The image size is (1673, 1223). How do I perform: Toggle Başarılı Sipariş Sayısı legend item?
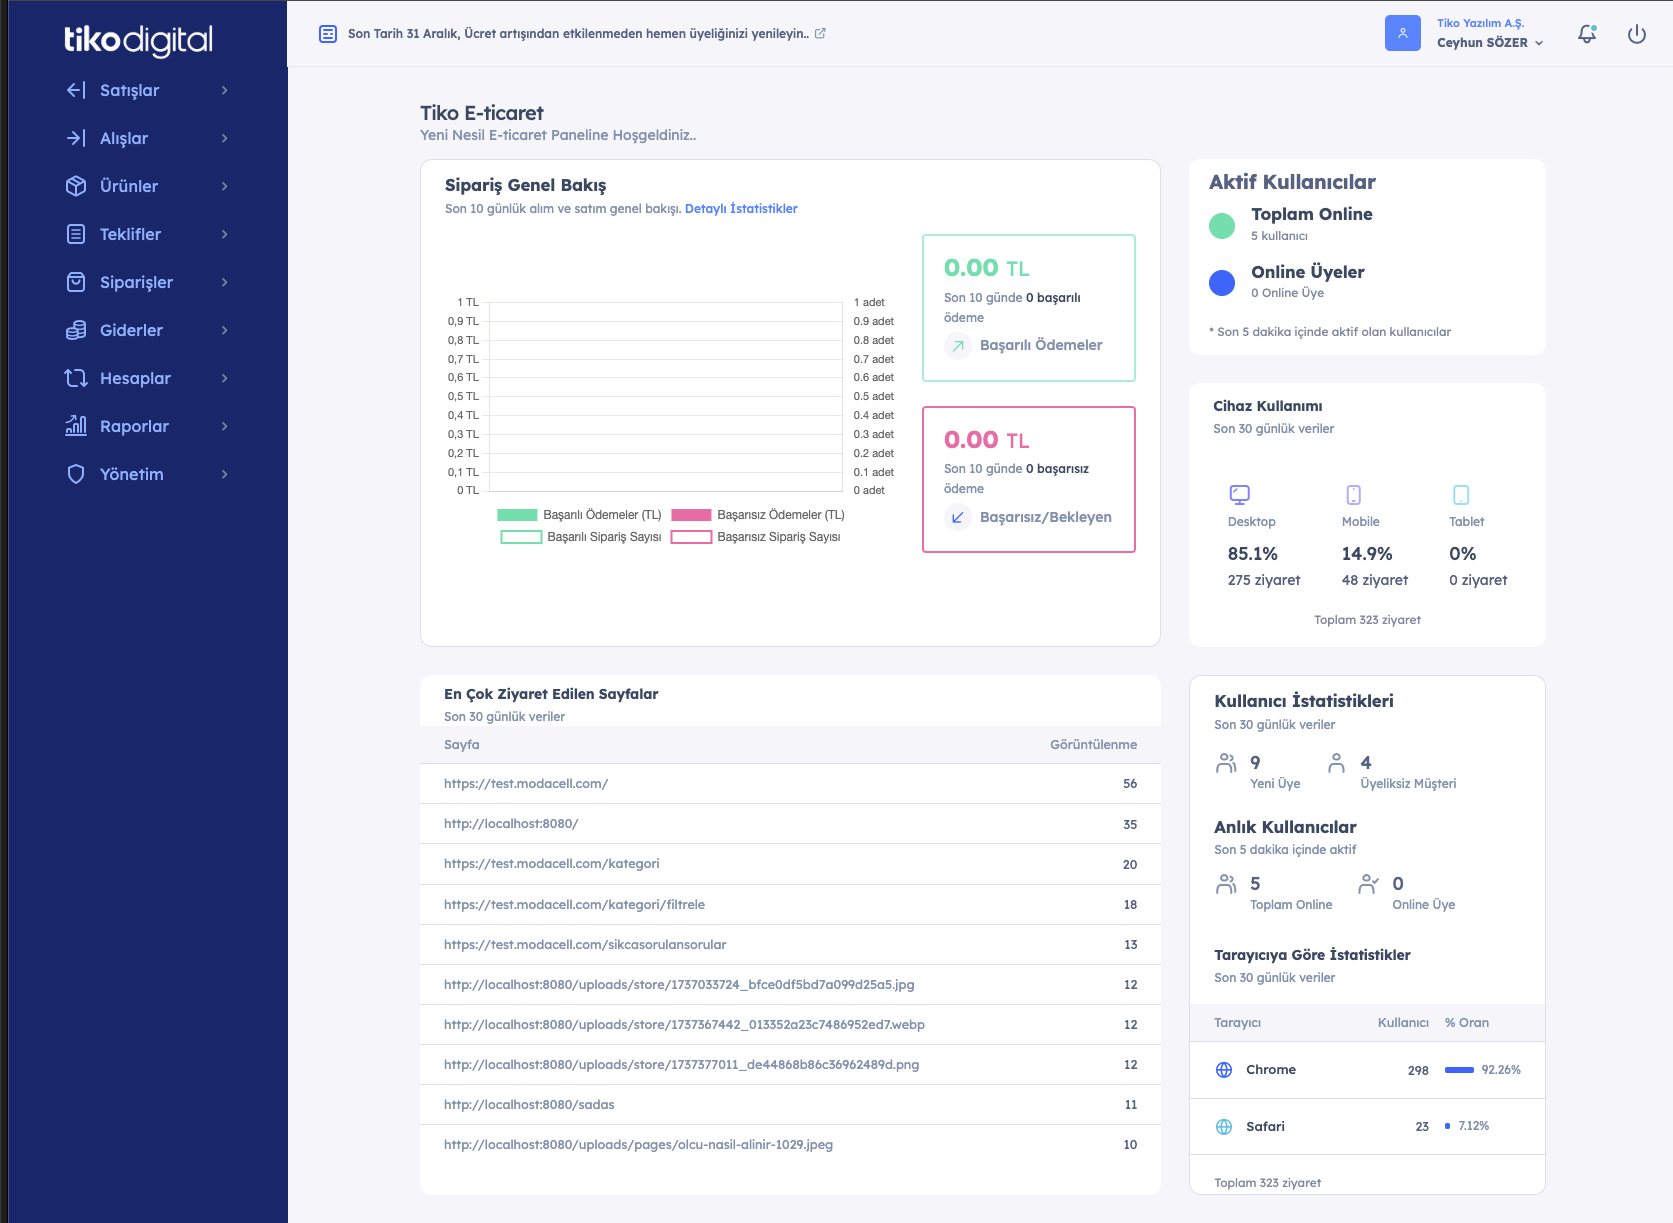[581, 537]
